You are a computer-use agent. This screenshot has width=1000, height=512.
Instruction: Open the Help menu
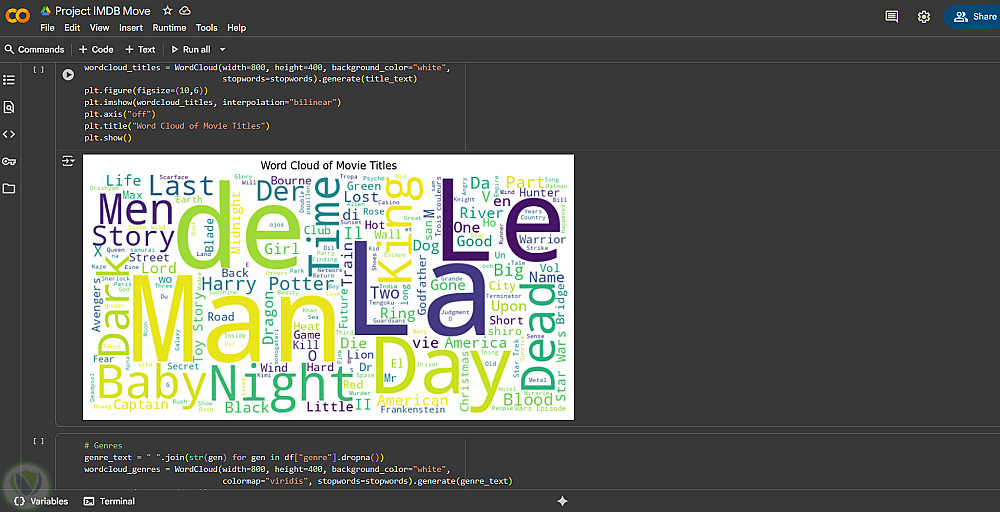pyautogui.click(x=237, y=28)
